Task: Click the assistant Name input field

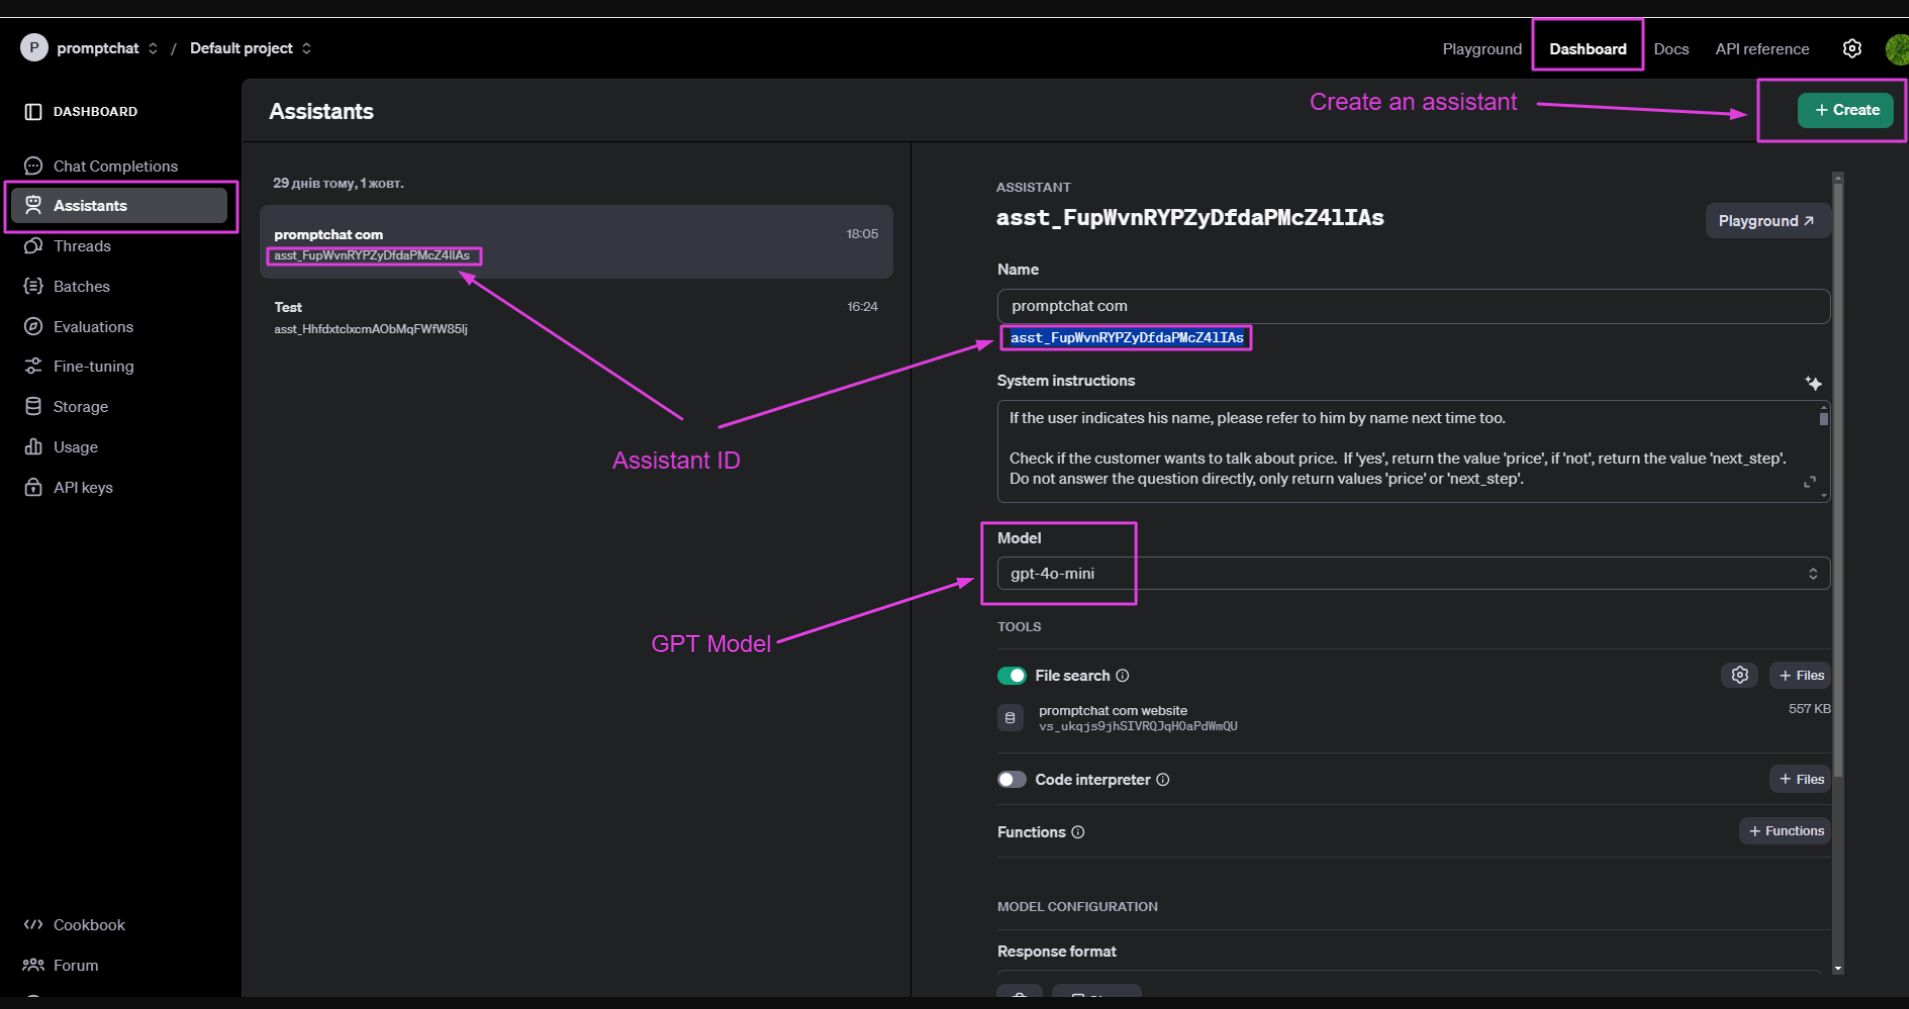Action: (1412, 306)
